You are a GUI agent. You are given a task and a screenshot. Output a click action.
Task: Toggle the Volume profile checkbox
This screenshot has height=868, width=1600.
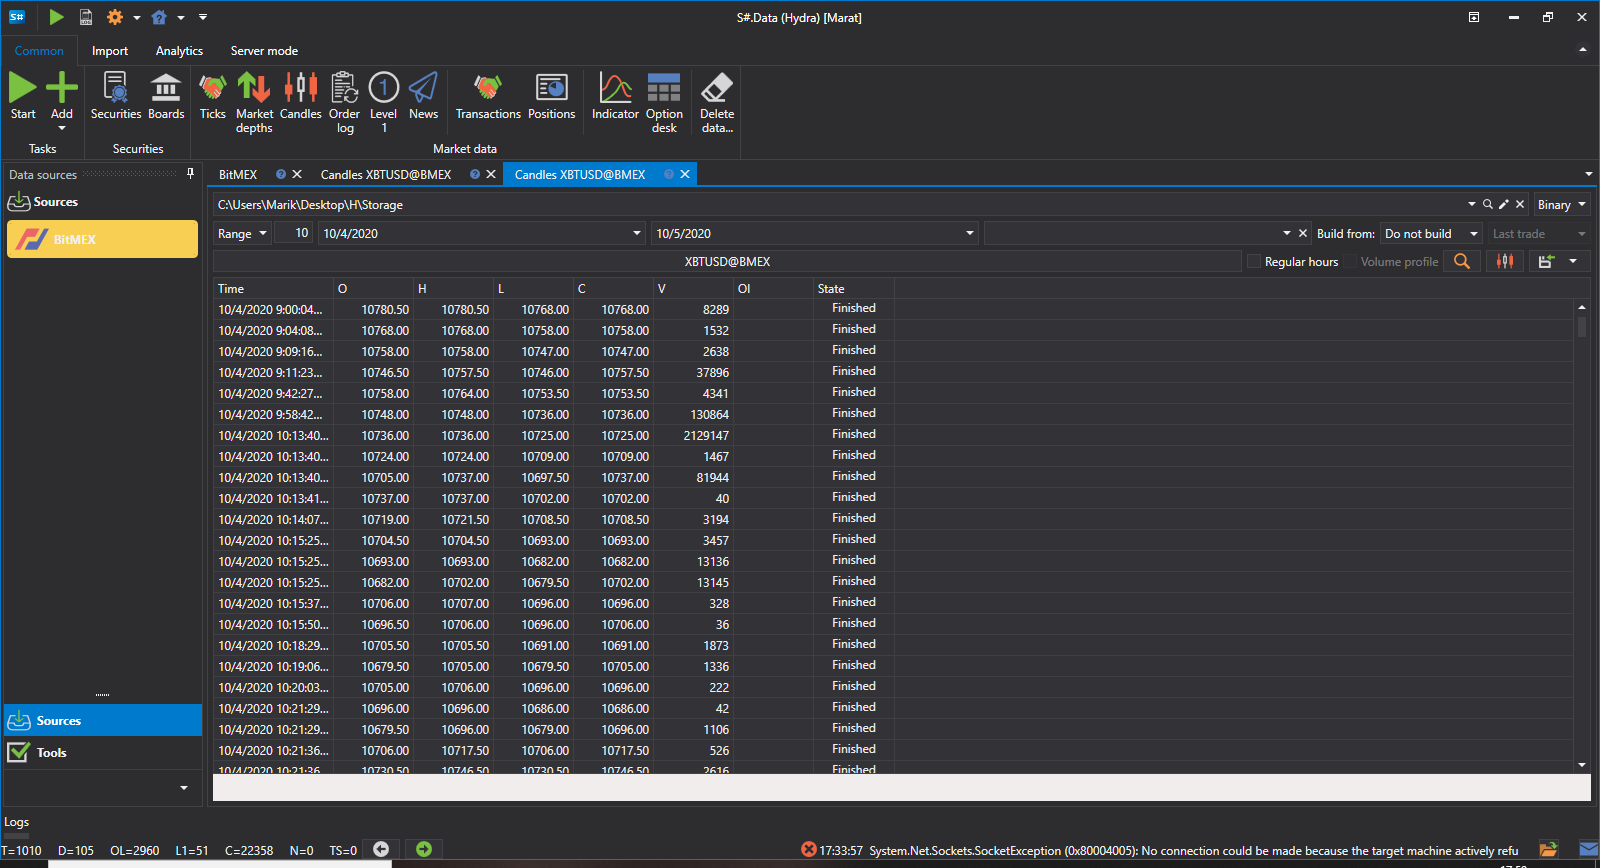pyautogui.click(x=1350, y=262)
